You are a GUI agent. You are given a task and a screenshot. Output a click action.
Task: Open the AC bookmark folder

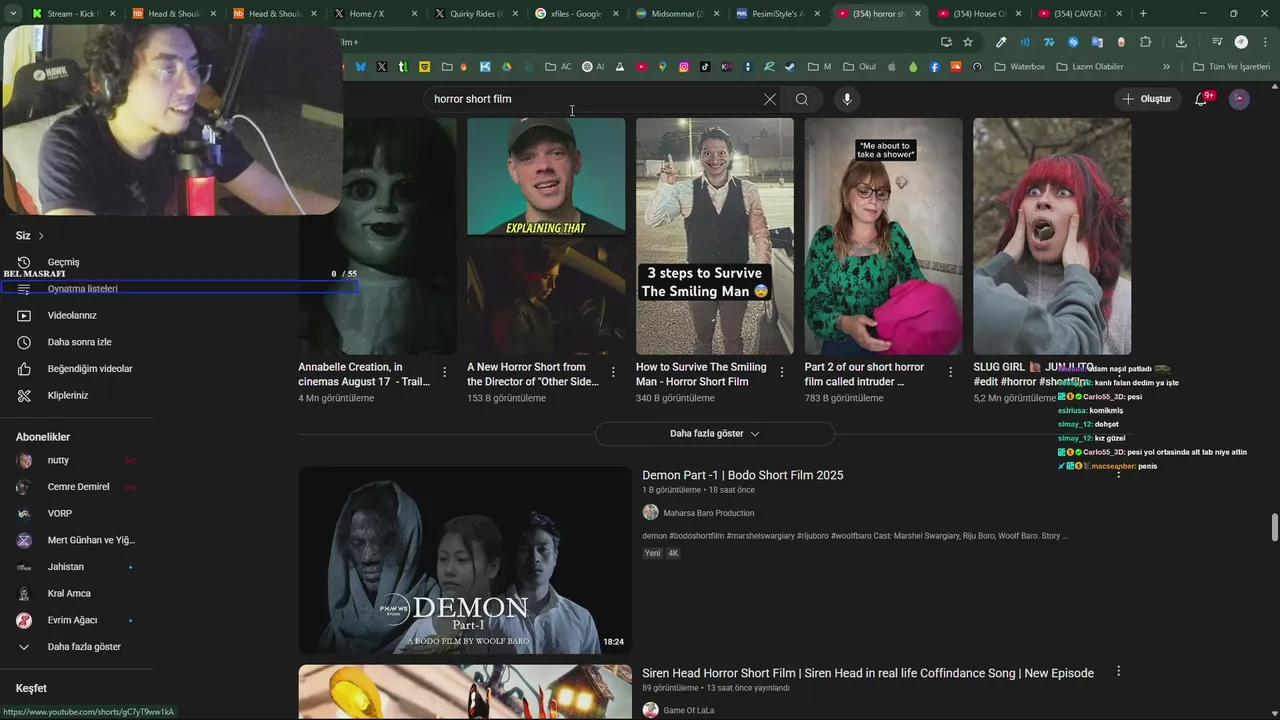[x=558, y=67]
